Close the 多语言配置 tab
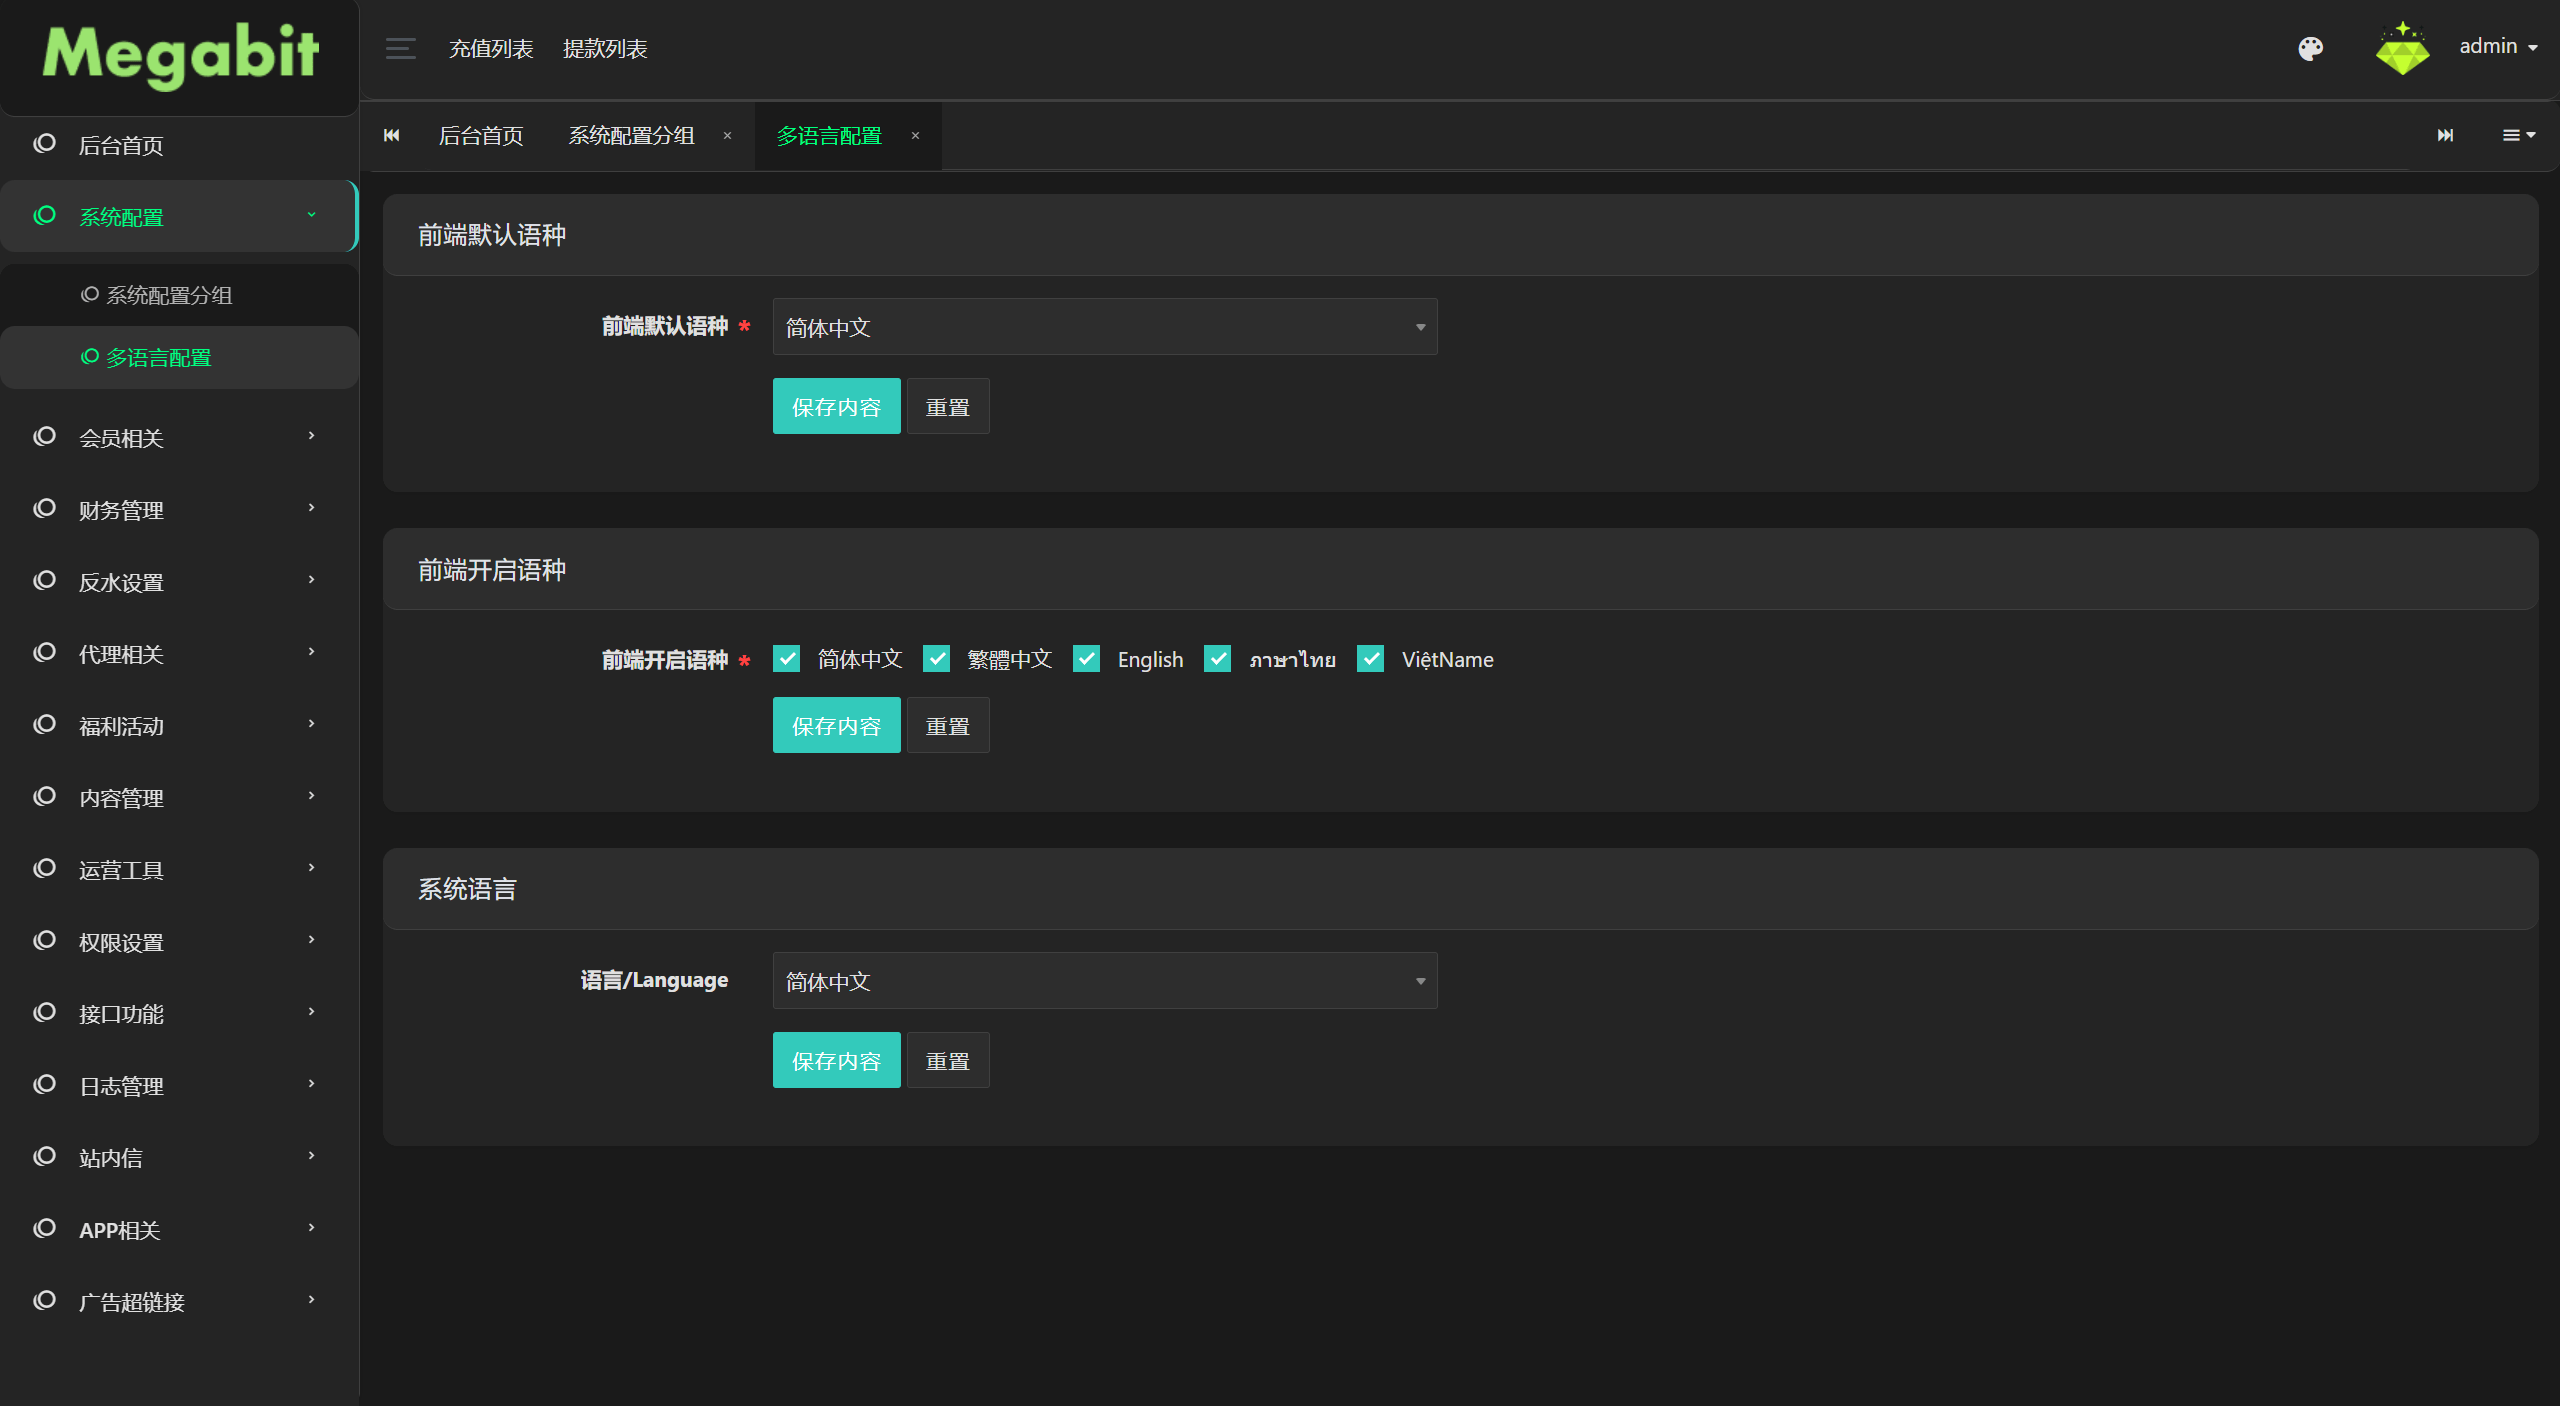2560x1406 pixels. tap(915, 135)
